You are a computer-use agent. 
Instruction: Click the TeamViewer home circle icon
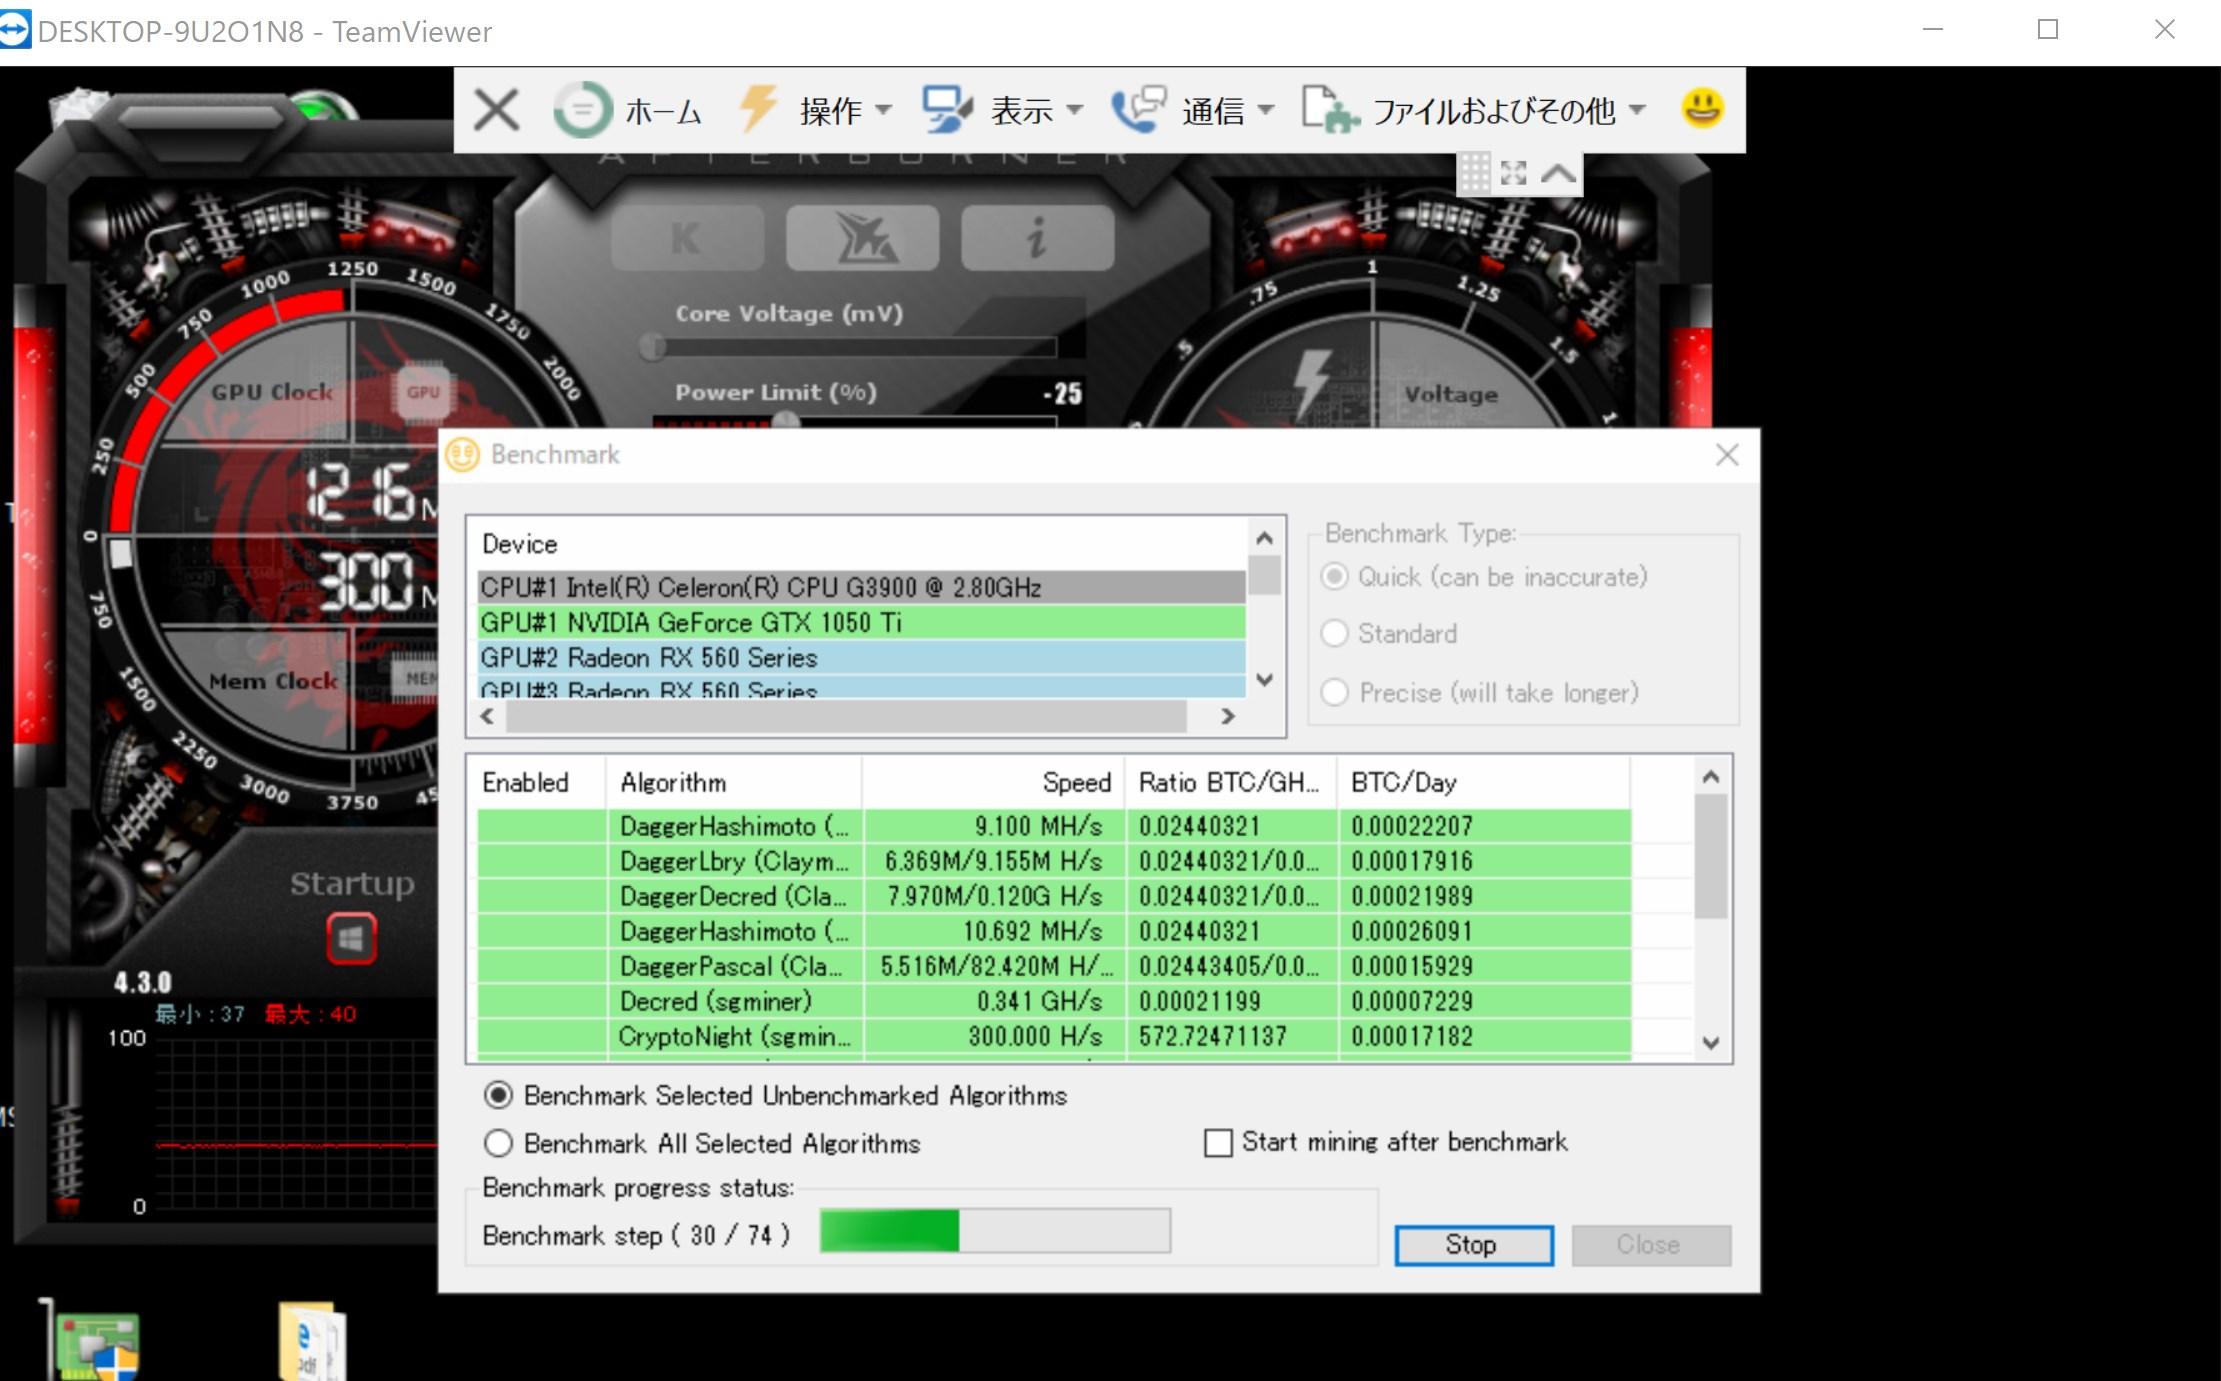tap(582, 110)
